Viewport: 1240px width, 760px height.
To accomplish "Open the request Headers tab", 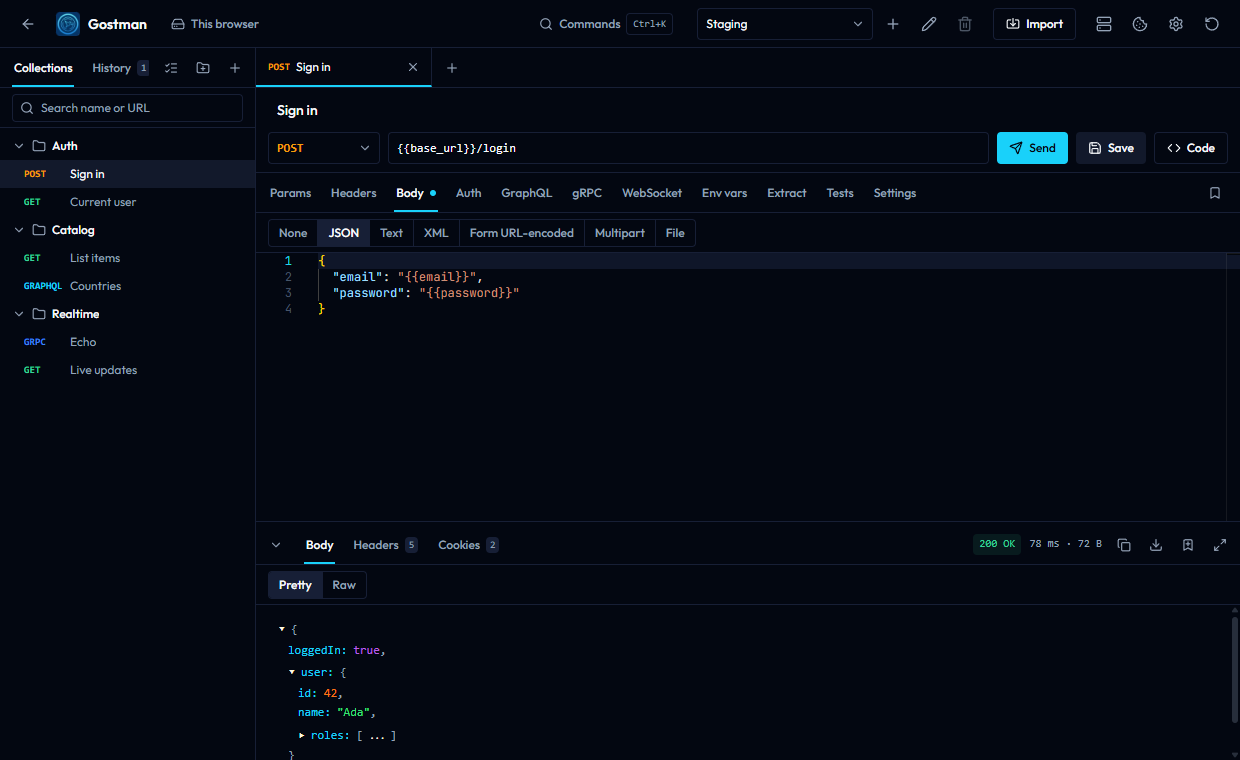I will click(354, 193).
